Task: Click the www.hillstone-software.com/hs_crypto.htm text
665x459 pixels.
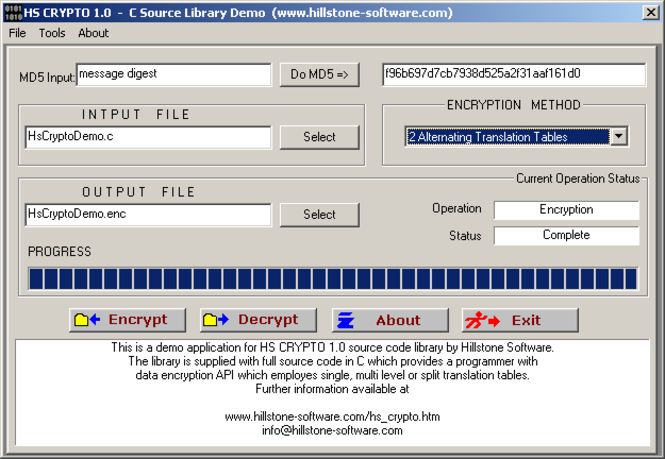Action: (x=332, y=417)
